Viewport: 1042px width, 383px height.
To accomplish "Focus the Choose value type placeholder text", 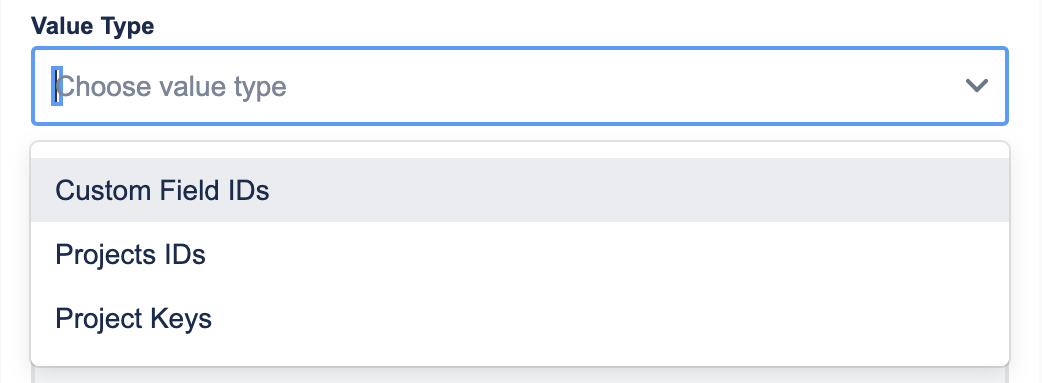I will tap(171, 86).
